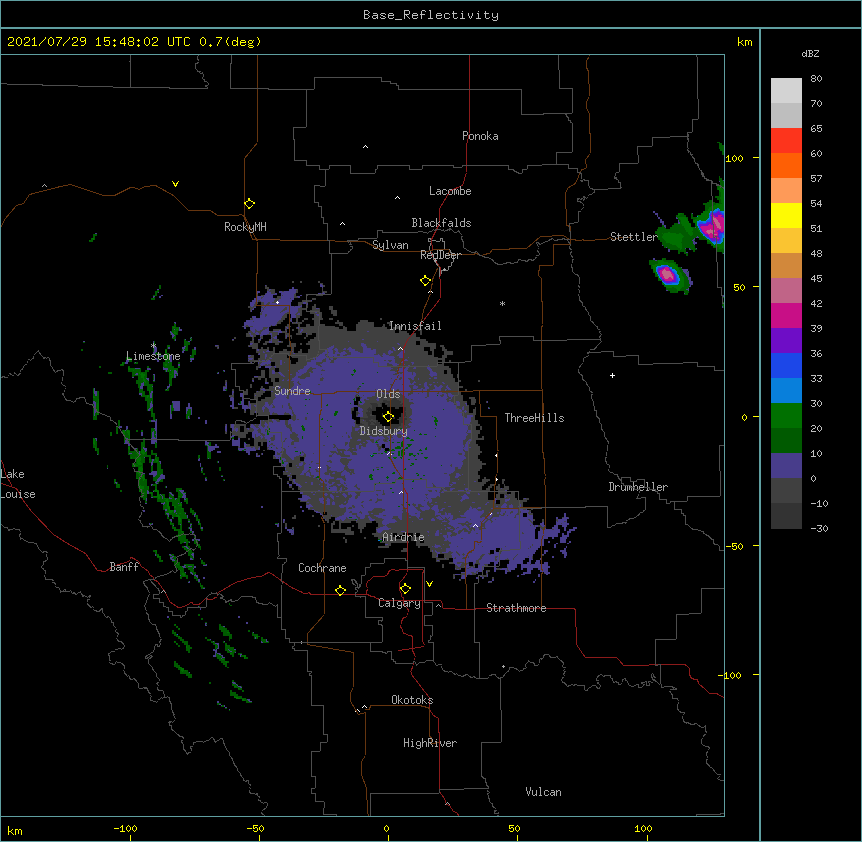
Task: Click the HighRiver town label
Action: pos(430,743)
